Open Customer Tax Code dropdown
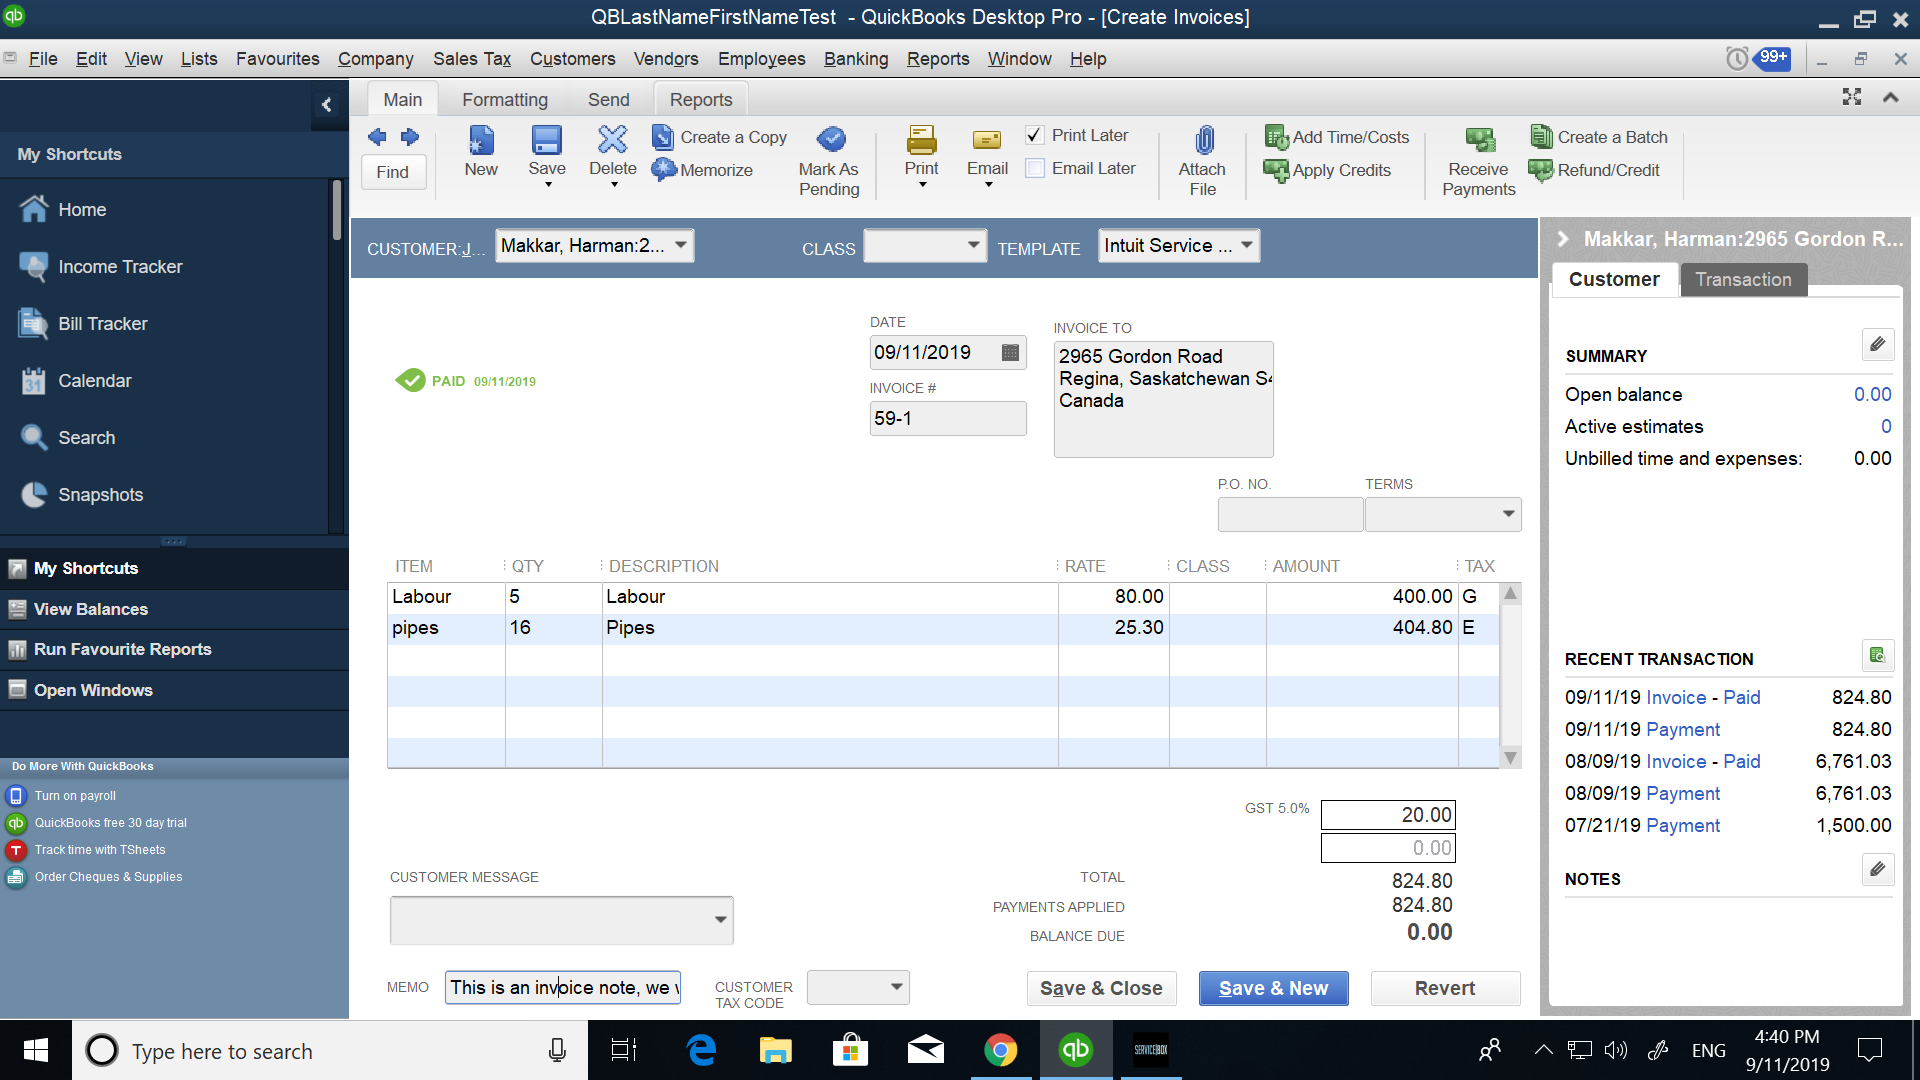Image resolution: width=1920 pixels, height=1080 pixels. [897, 987]
